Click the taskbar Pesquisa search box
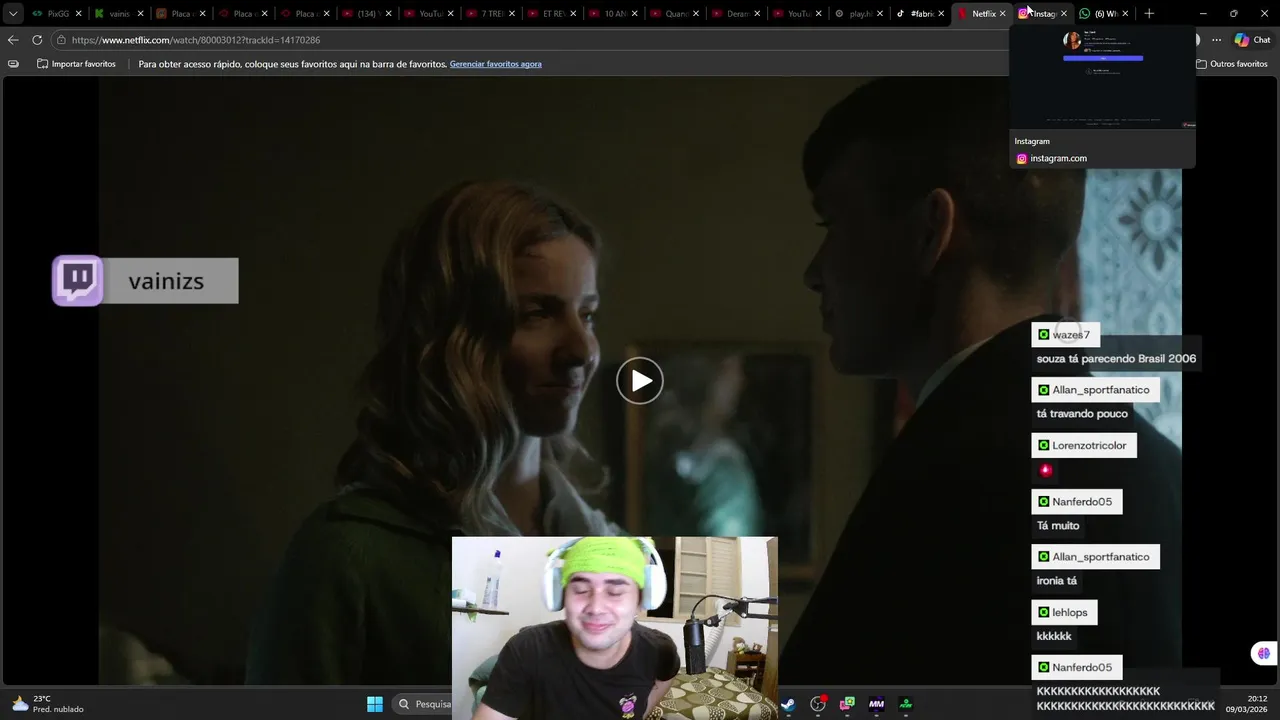The height and width of the screenshot is (720, 1280). pos(423,704)
